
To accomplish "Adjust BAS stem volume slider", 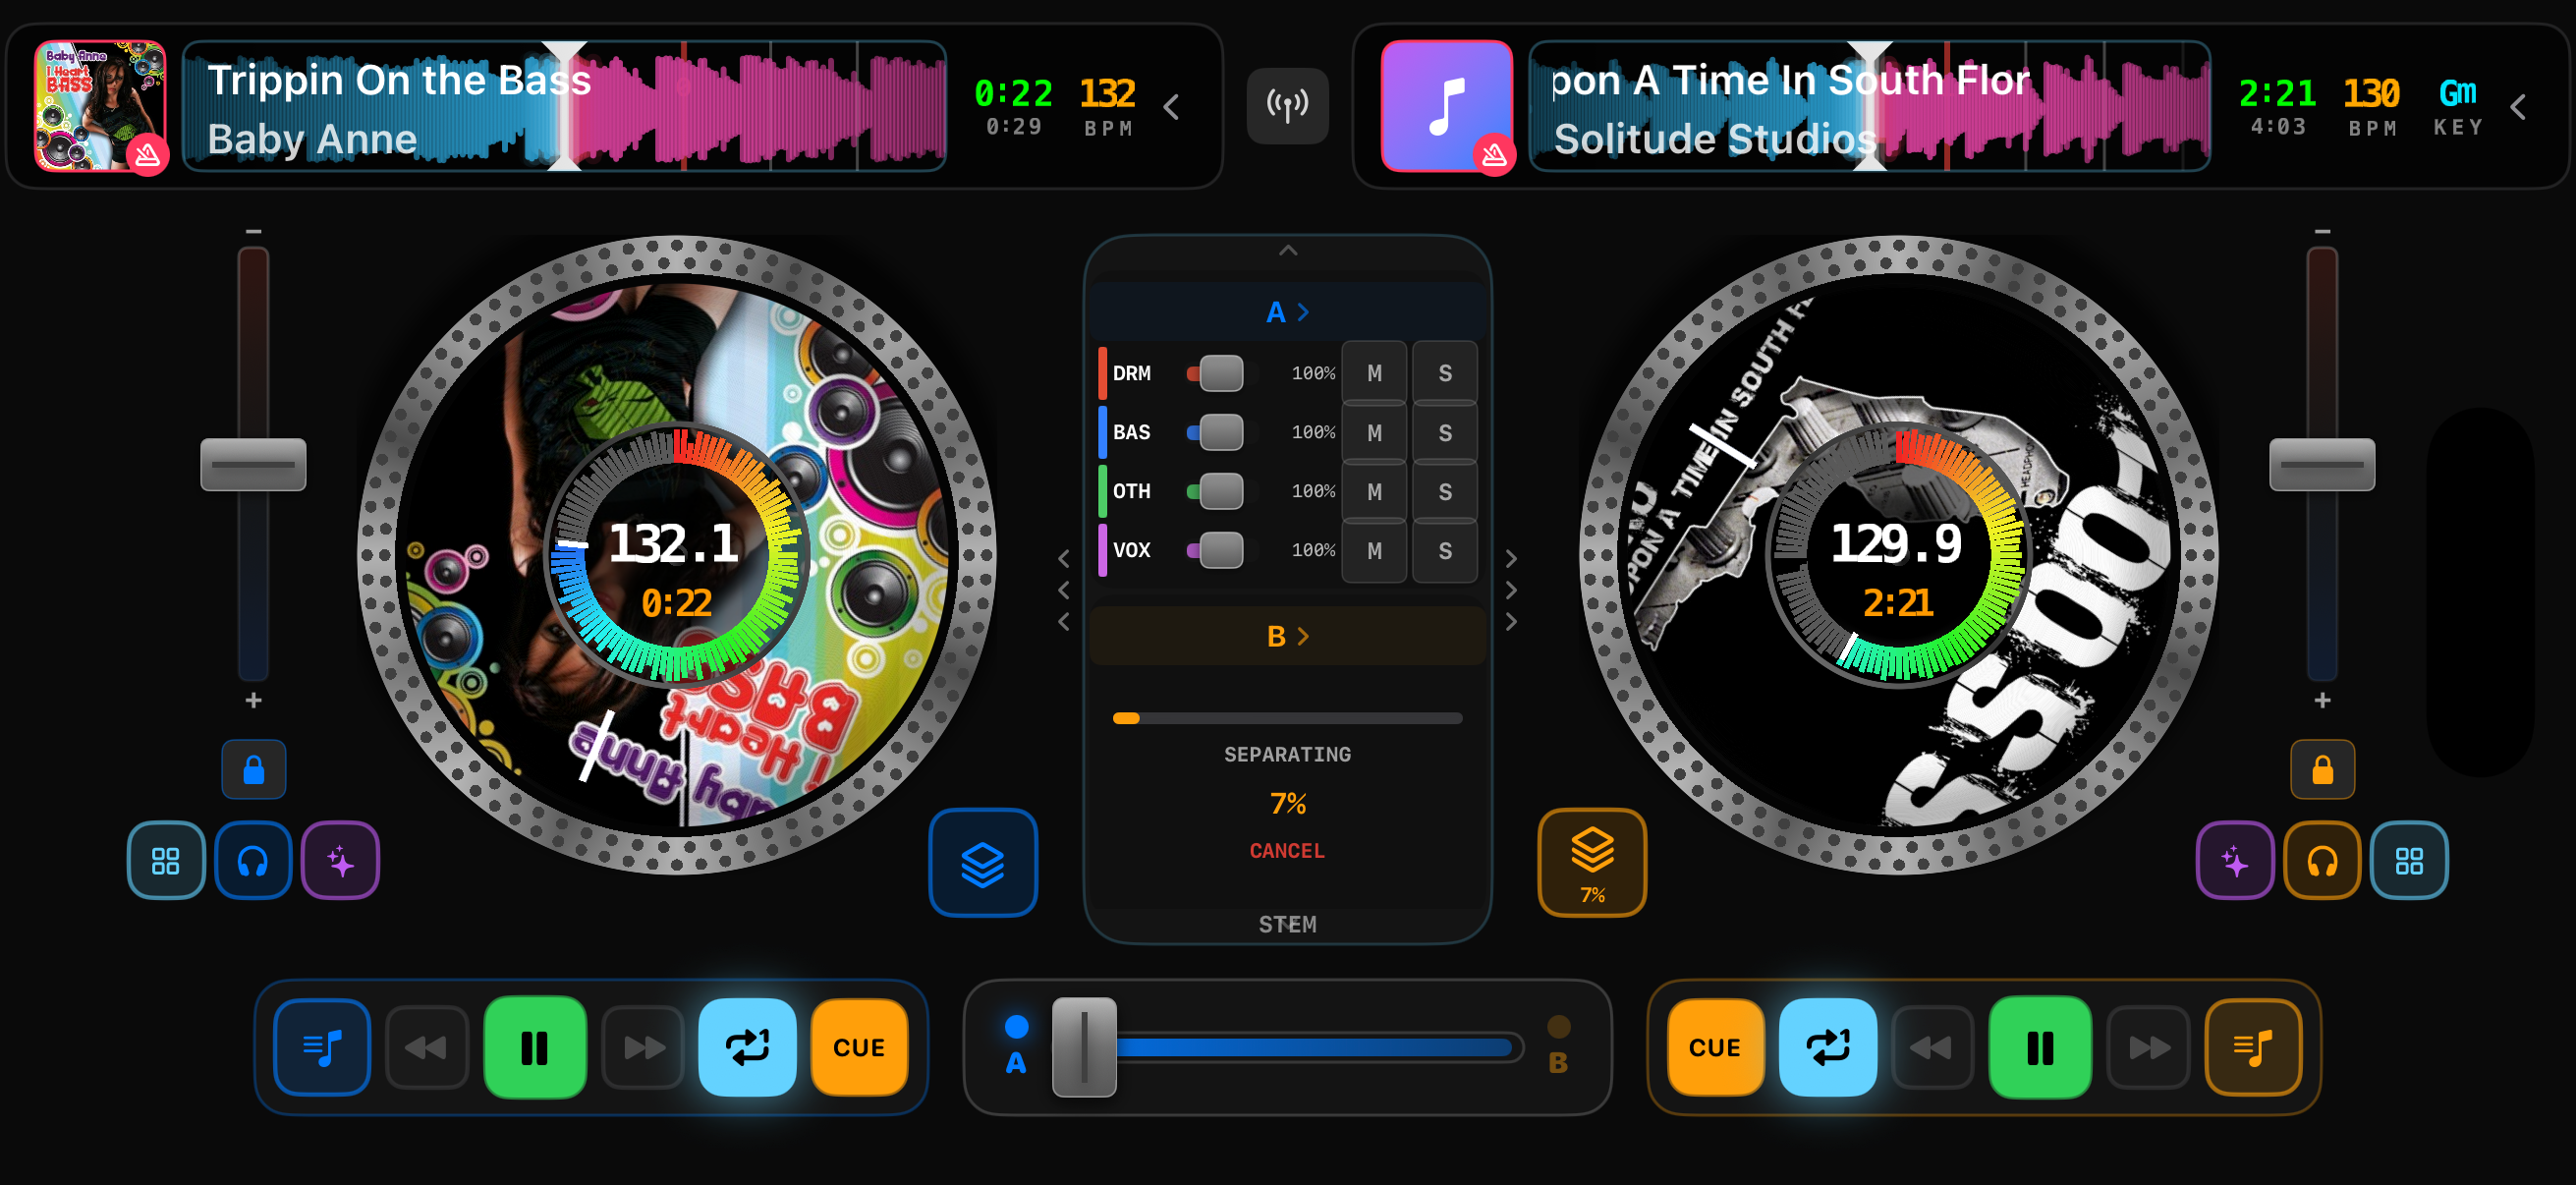I will point(1221,432).
